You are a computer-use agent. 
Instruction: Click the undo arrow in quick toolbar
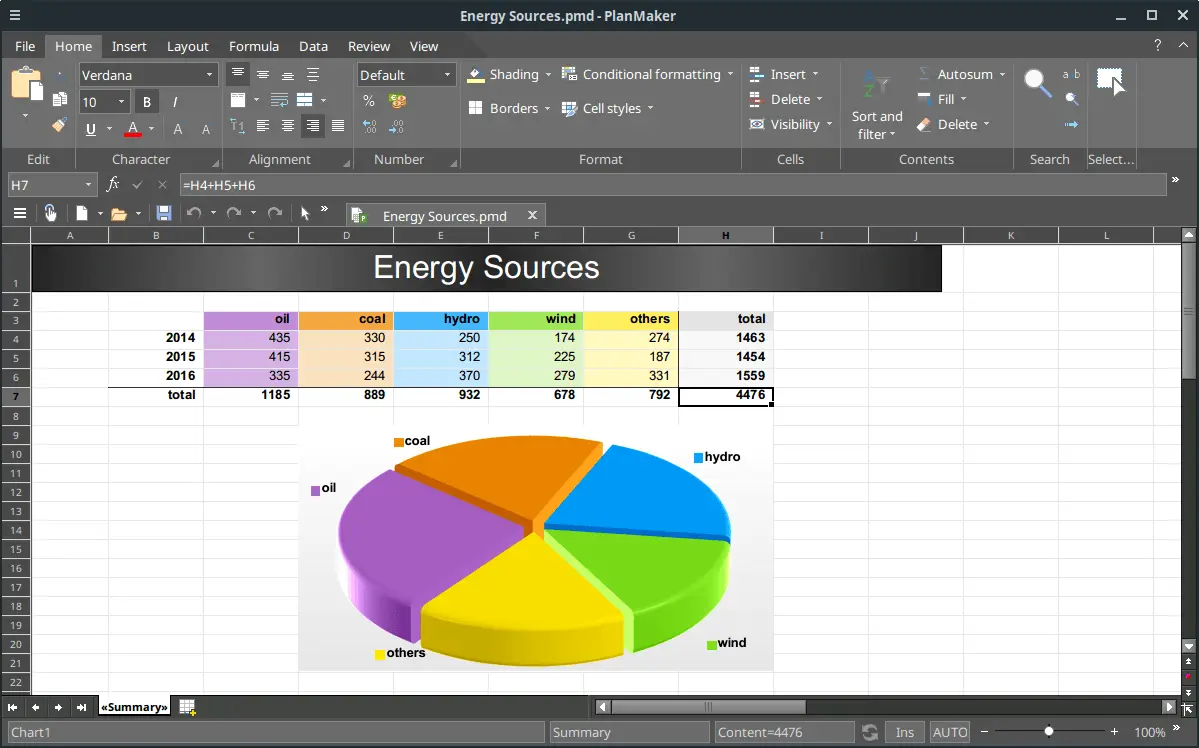(194, 213)
